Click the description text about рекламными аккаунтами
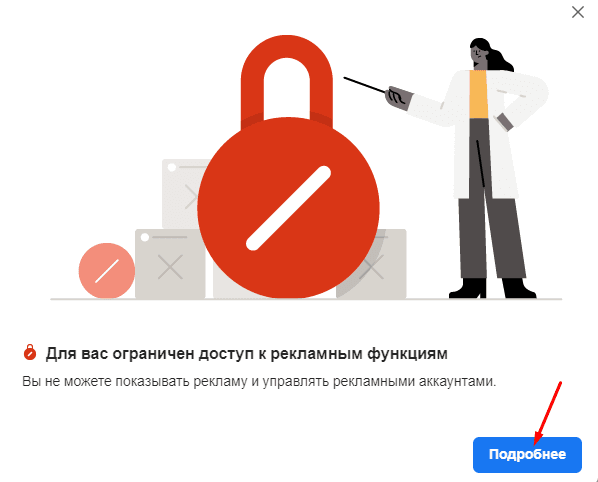The width and height of the screenshot is (598, 482). (x=259, y=381)
